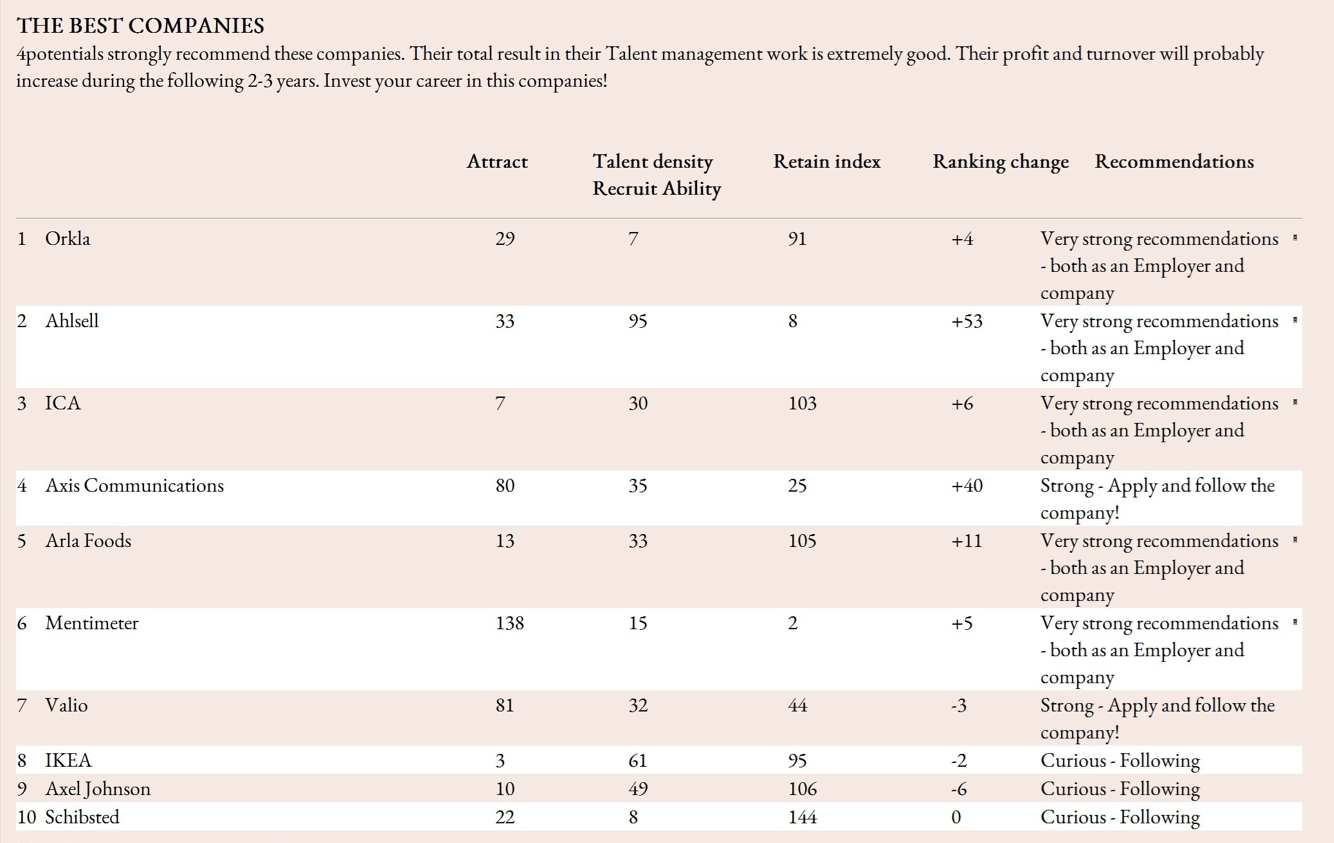Viewport: 1334px width, 843px height.
Task: Click Schibsted's Curious - Following recommendation
Action: (1120, 817)
